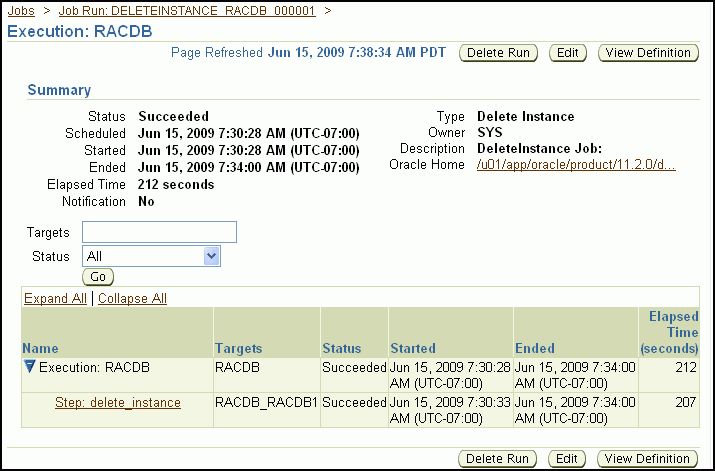Collapse the Execution: RACDB row triangle

pos(30,367)
